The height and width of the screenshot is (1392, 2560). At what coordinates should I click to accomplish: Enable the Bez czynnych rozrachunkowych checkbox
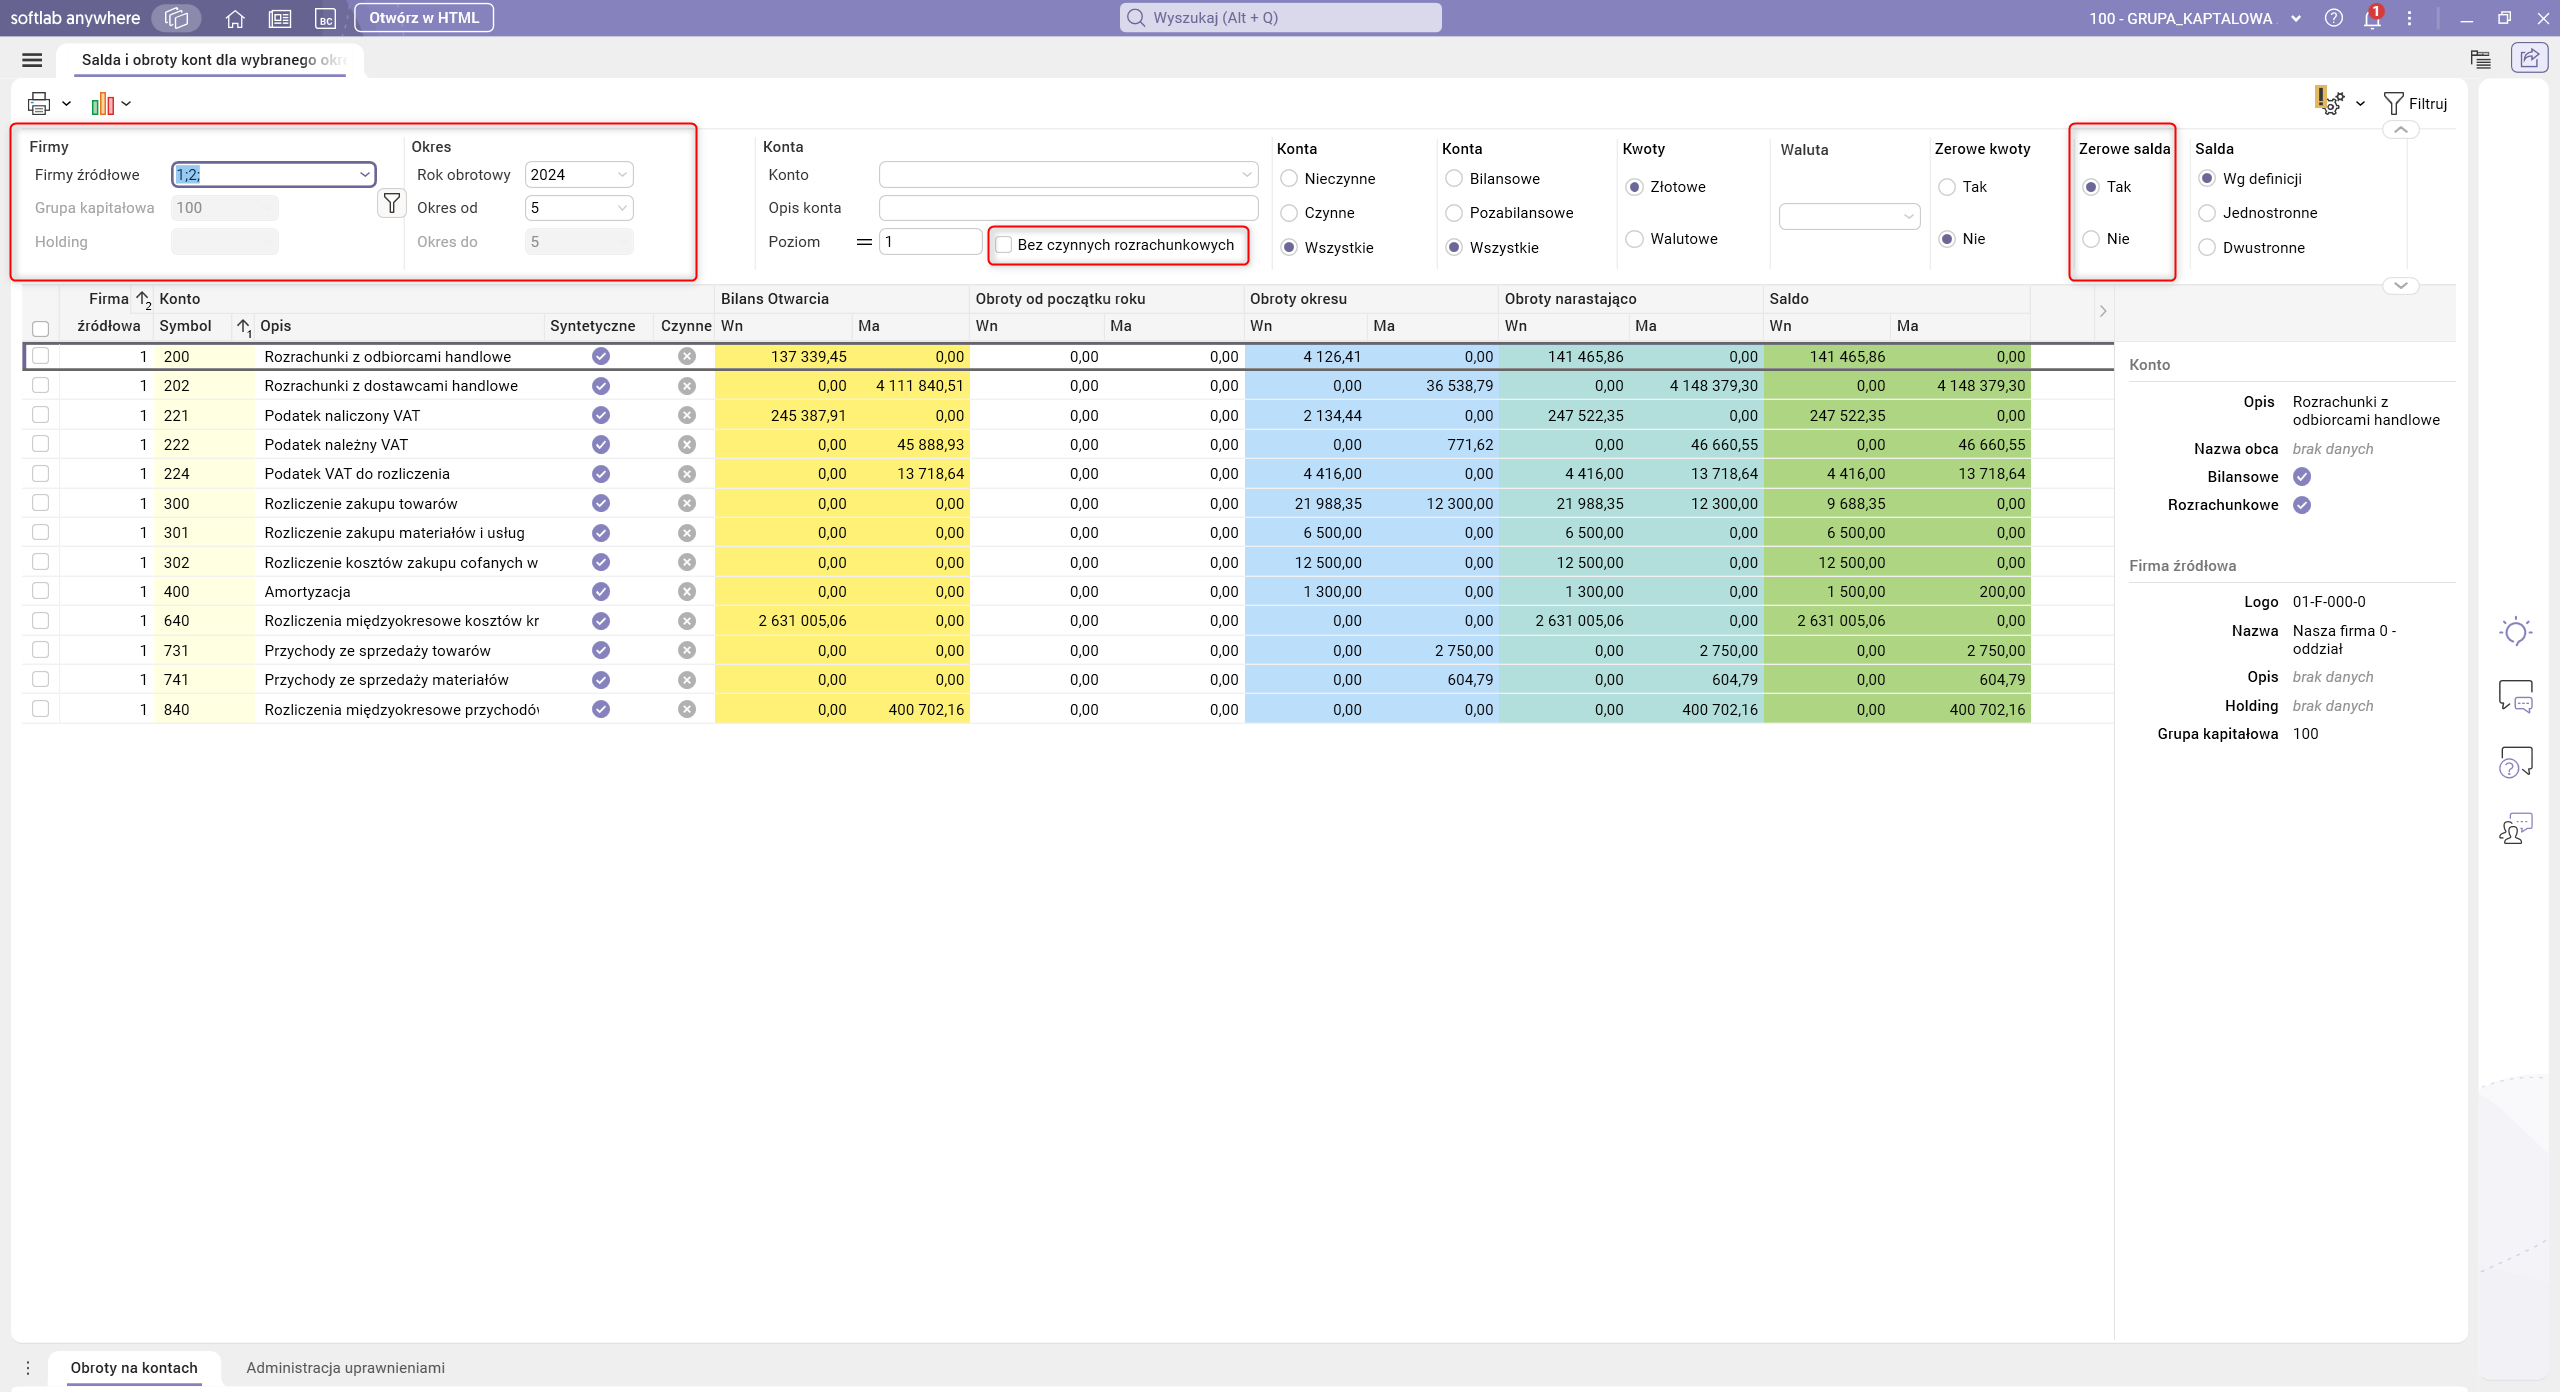click(x=1004, y=245)
